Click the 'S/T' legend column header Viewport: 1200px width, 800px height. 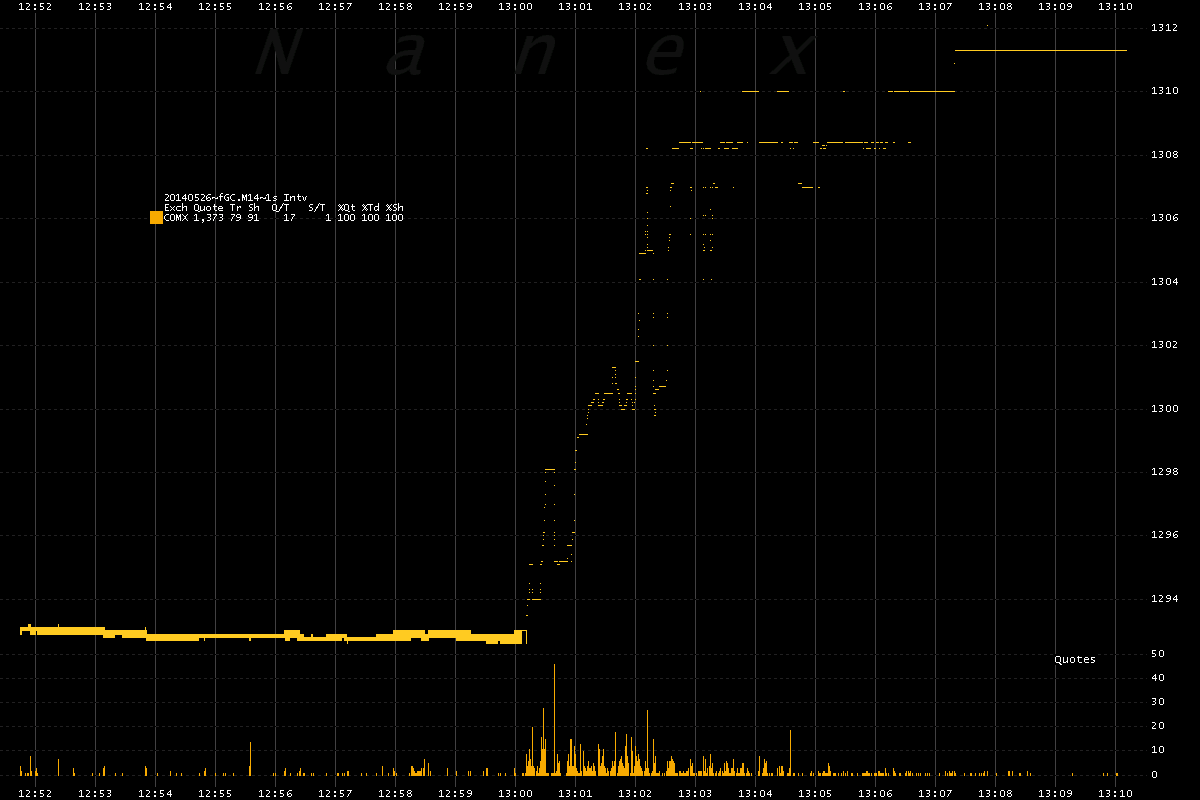tap(317, 207)
